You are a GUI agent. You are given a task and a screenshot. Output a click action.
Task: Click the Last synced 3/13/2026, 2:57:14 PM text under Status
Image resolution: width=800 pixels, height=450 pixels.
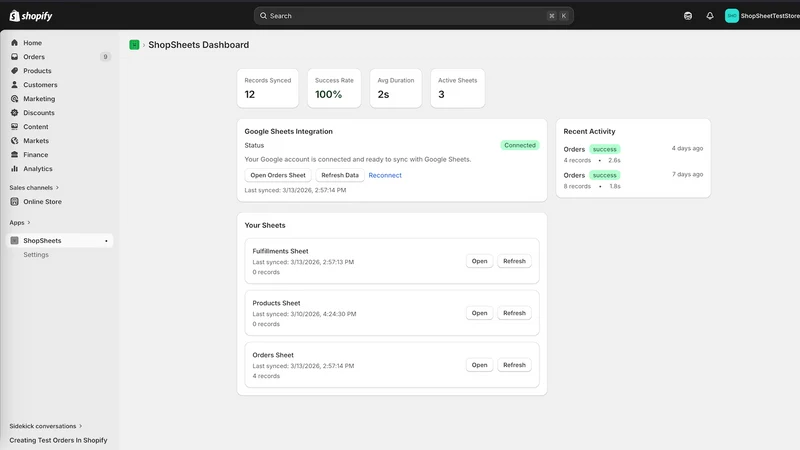tap(295, 190)
